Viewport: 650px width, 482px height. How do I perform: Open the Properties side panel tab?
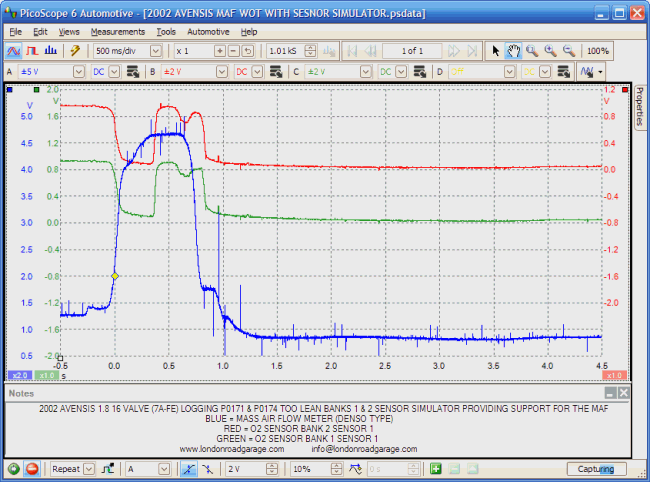click(639, 106)
